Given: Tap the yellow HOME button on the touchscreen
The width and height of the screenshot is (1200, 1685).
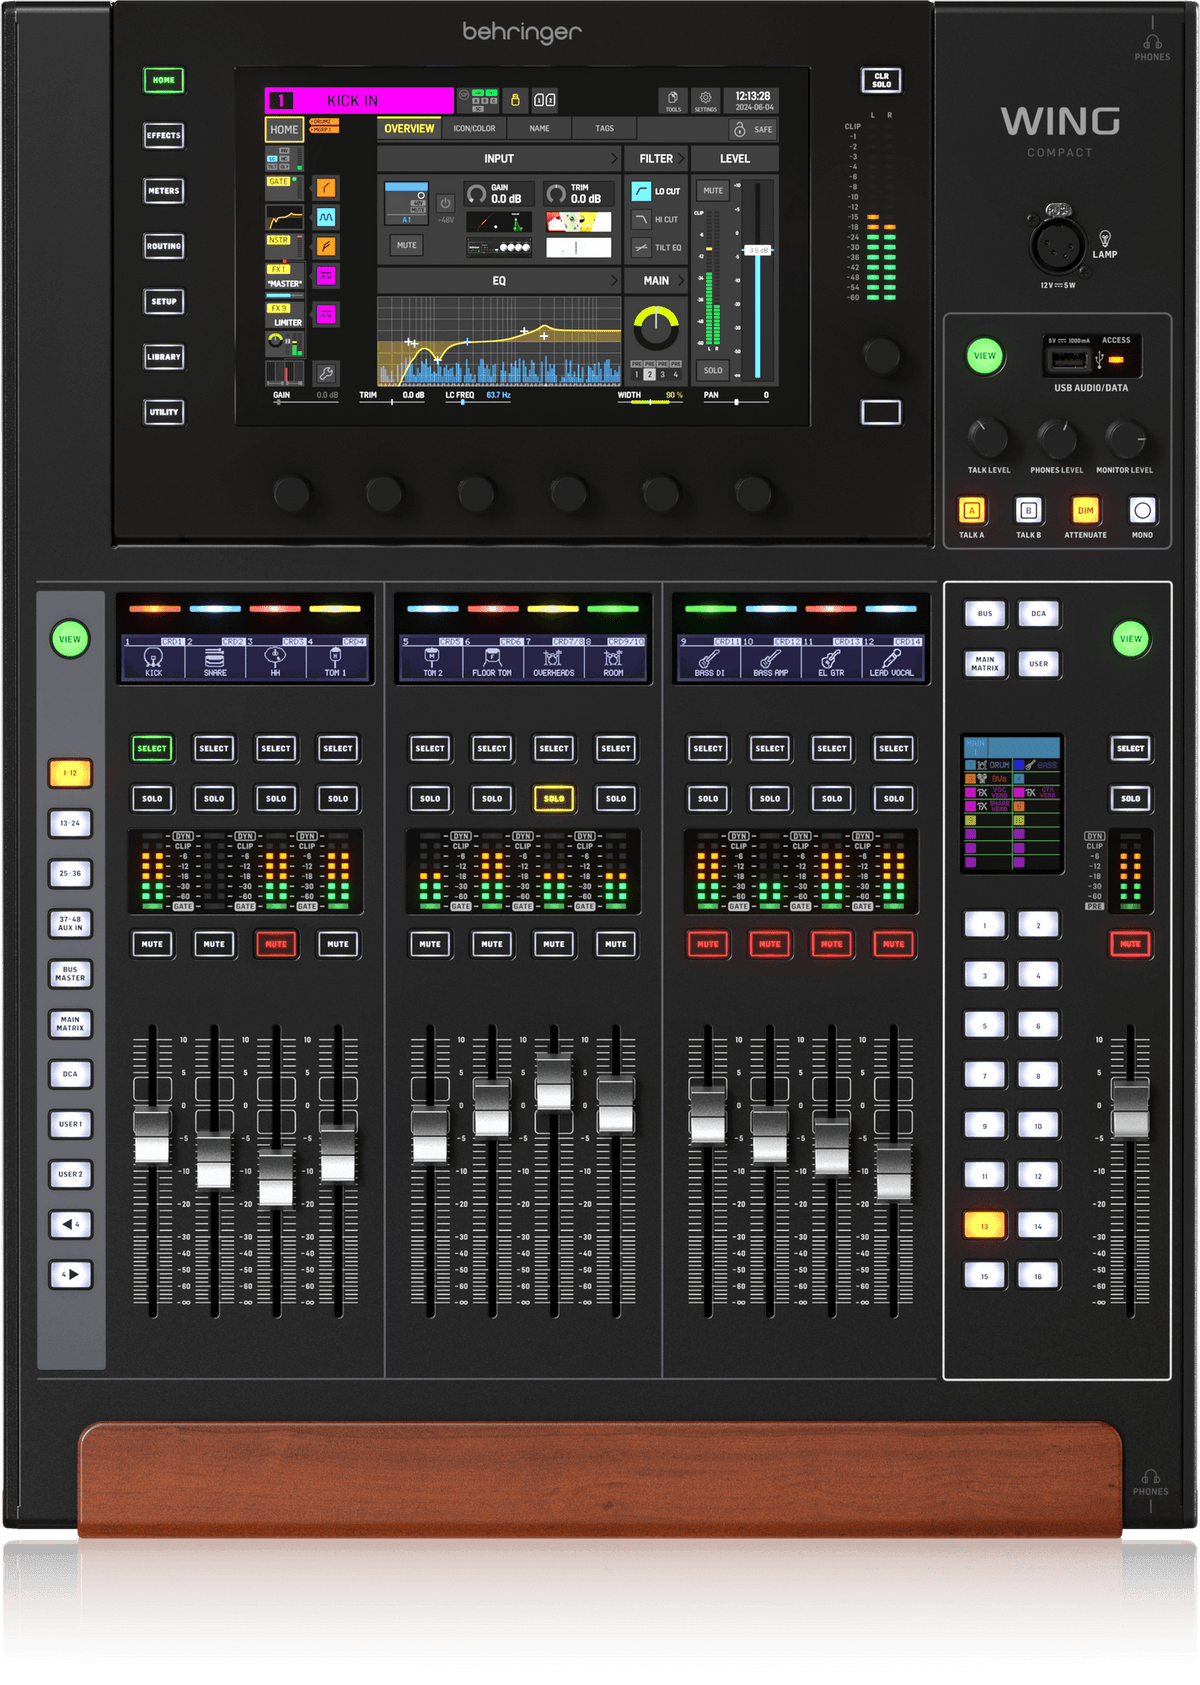Looking at the screenshot, I should tap(284, 129).
